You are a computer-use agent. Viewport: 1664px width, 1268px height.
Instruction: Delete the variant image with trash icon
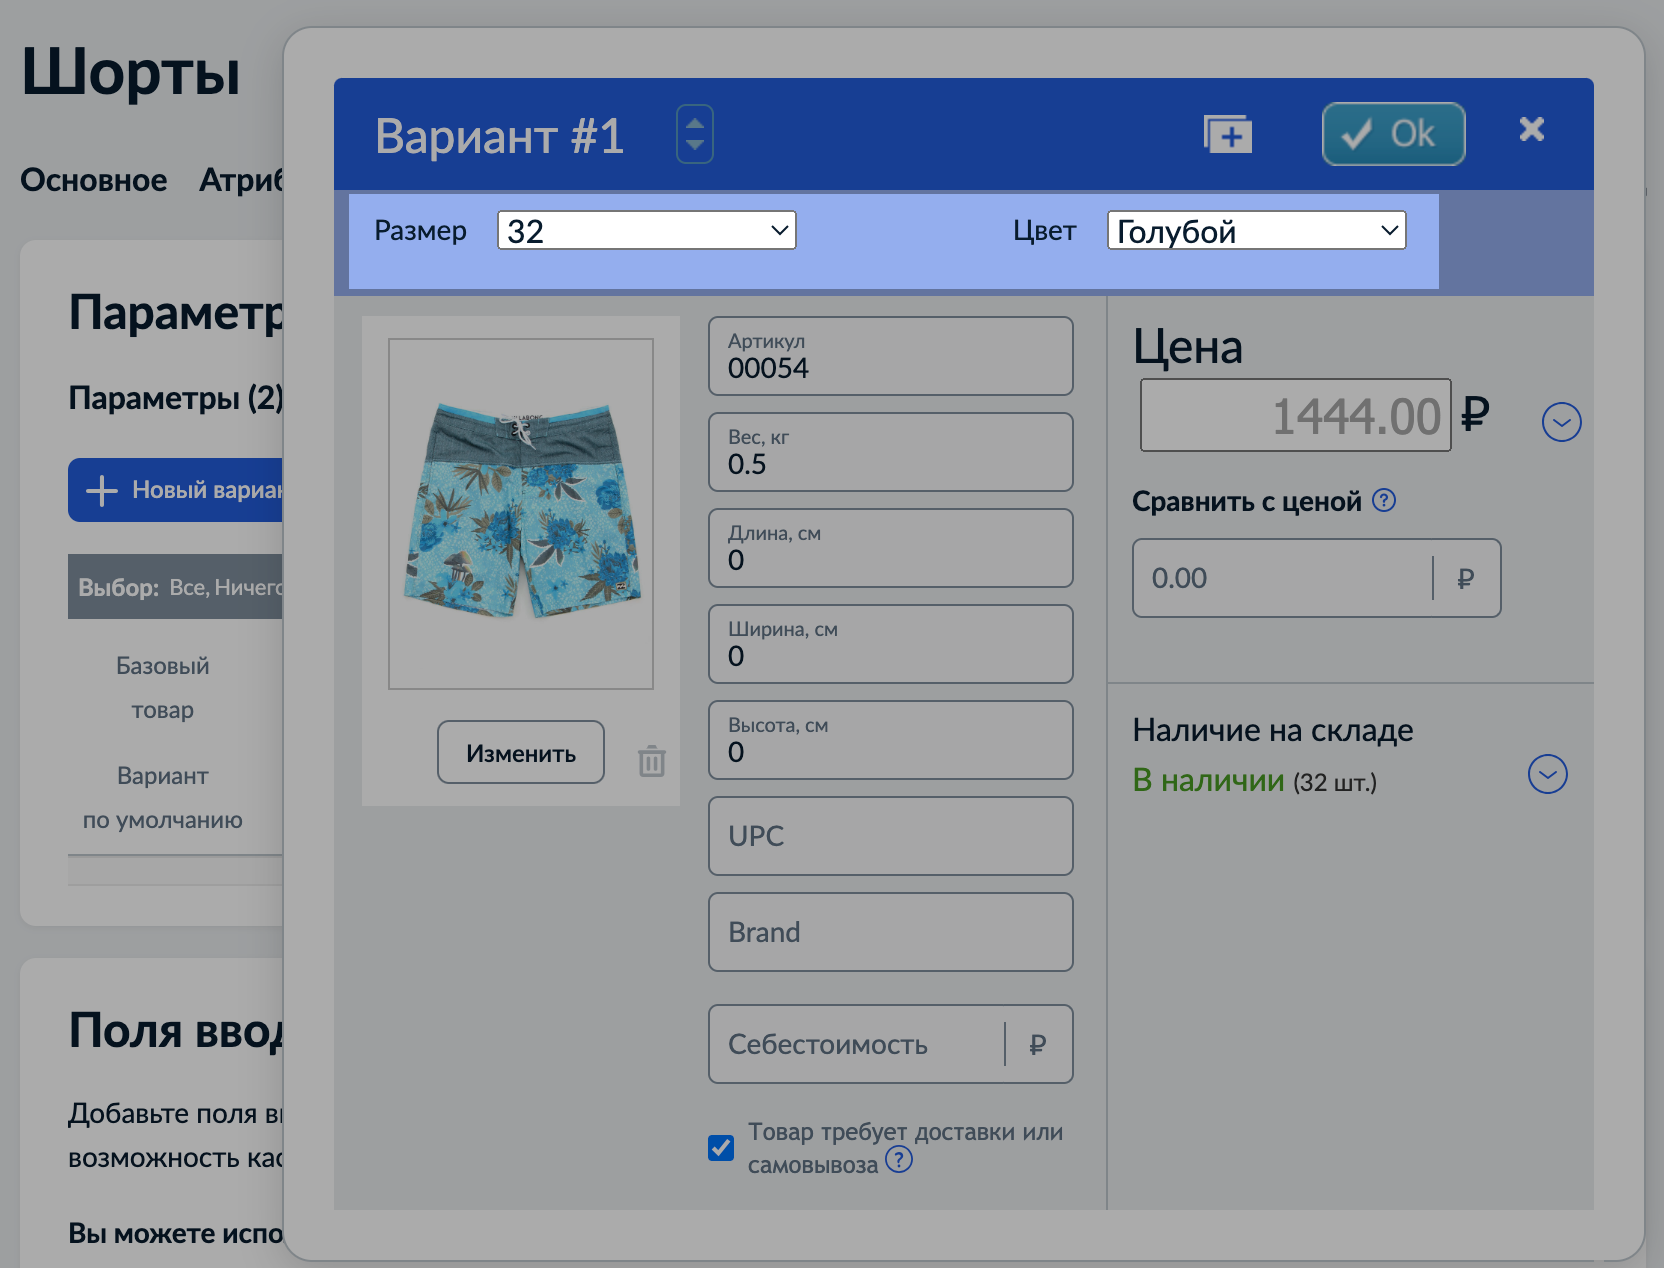tap(652, 761)
